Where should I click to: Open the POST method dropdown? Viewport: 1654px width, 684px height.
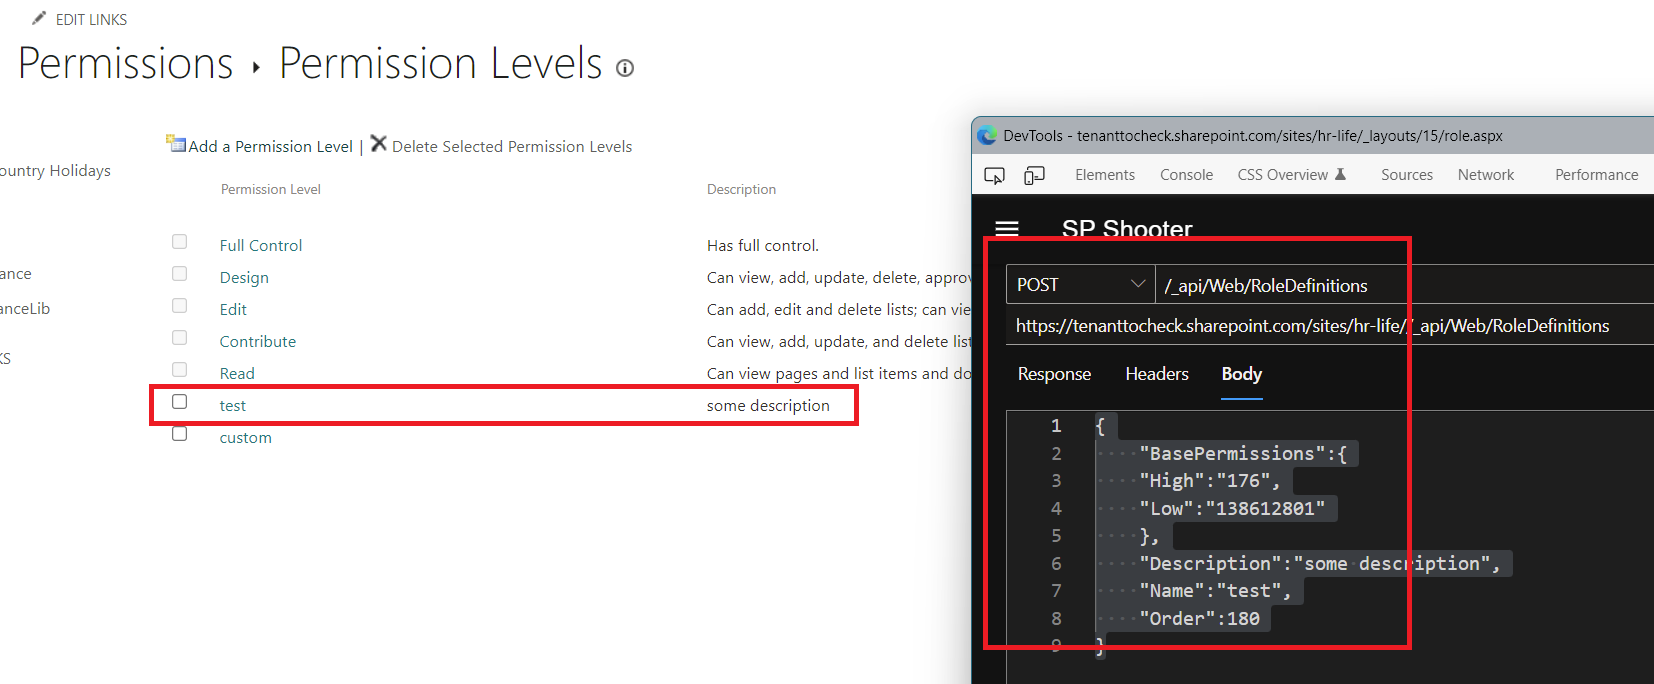pos(1080,285)
